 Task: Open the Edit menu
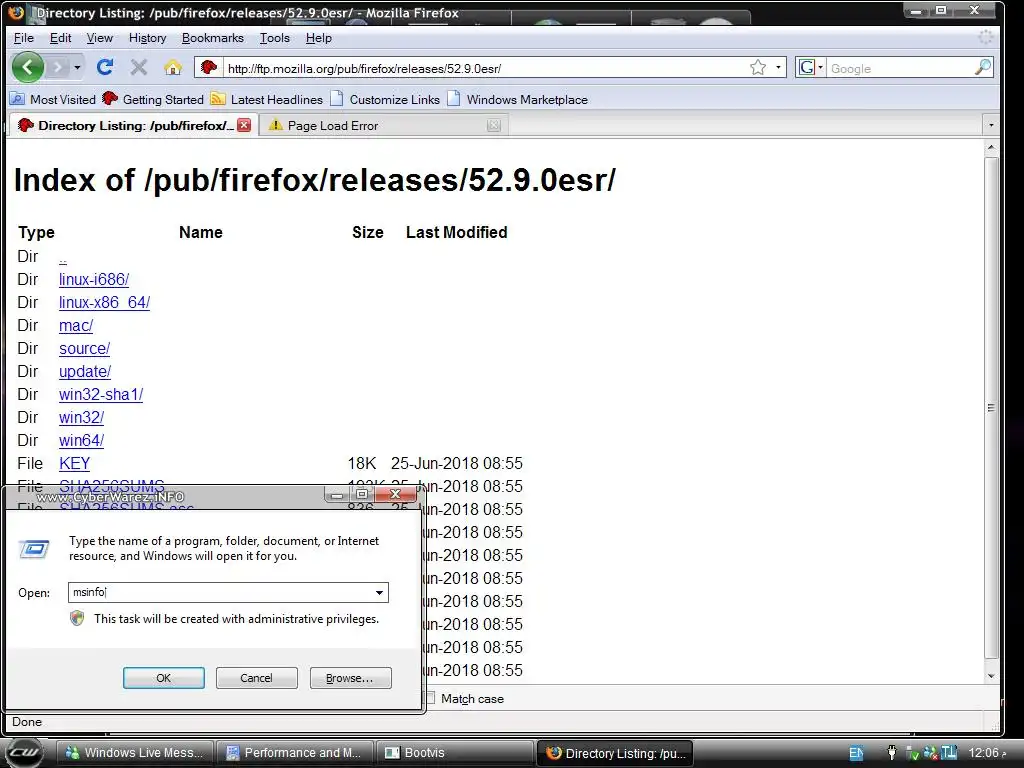(x=60, y=38)
